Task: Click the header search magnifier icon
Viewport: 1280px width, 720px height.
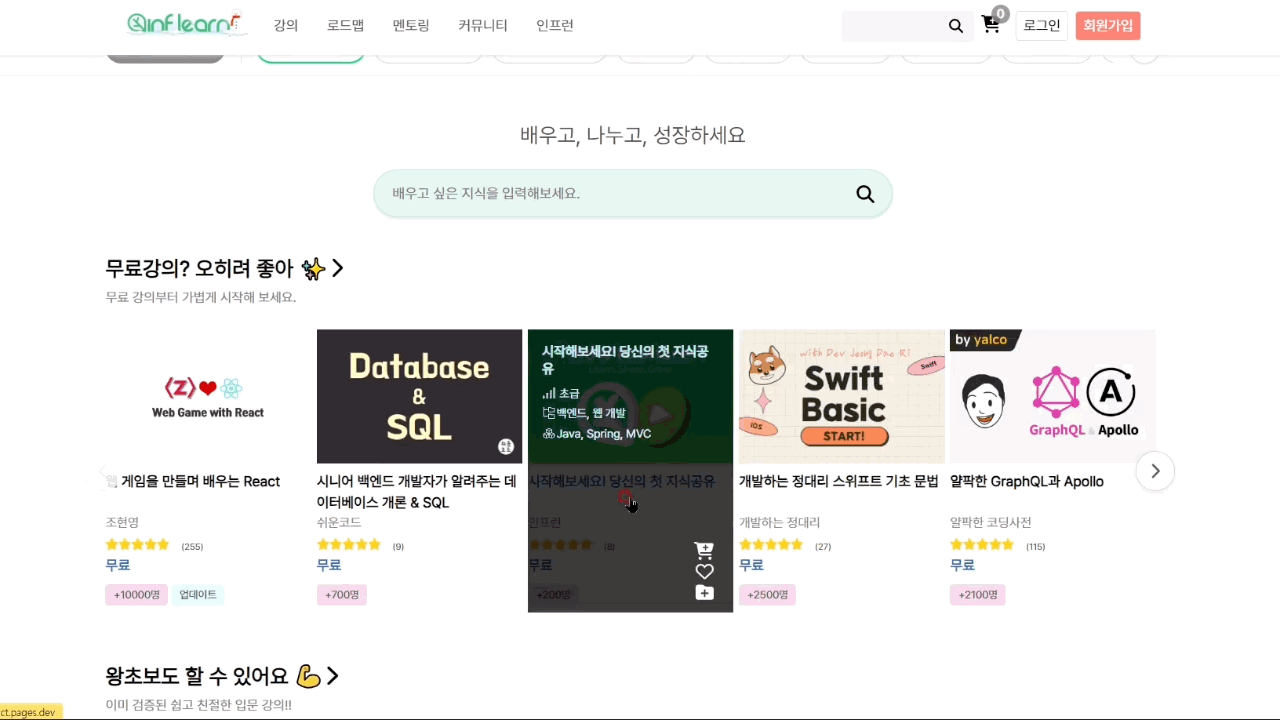Action: (955, 26)
